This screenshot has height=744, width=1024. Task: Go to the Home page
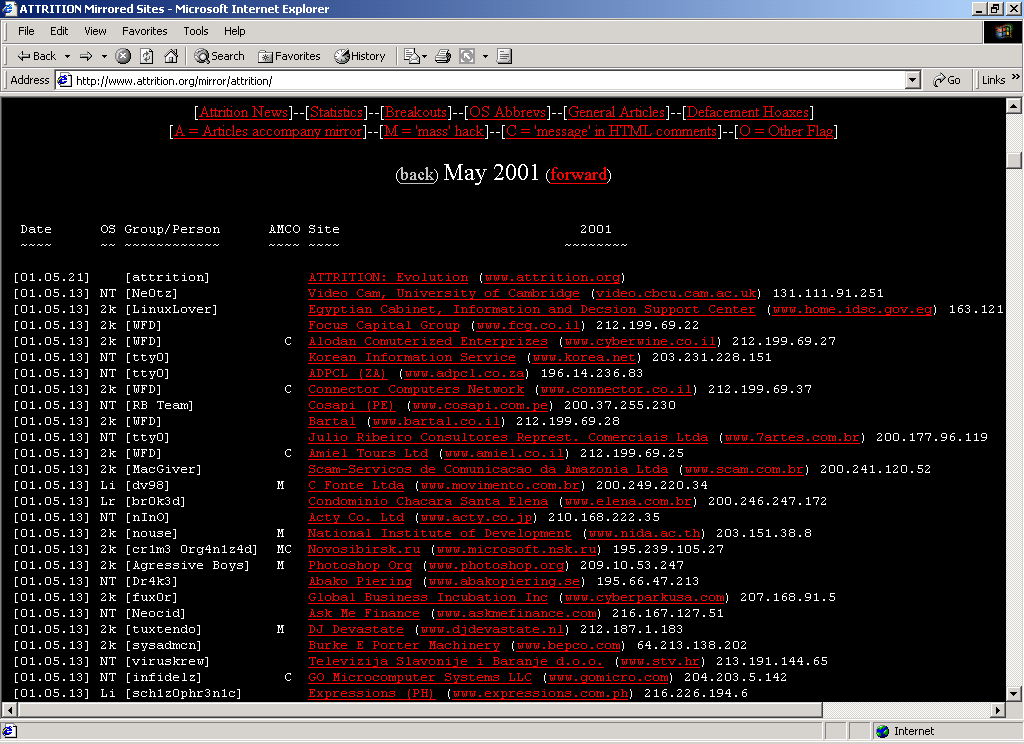[171, 56]
